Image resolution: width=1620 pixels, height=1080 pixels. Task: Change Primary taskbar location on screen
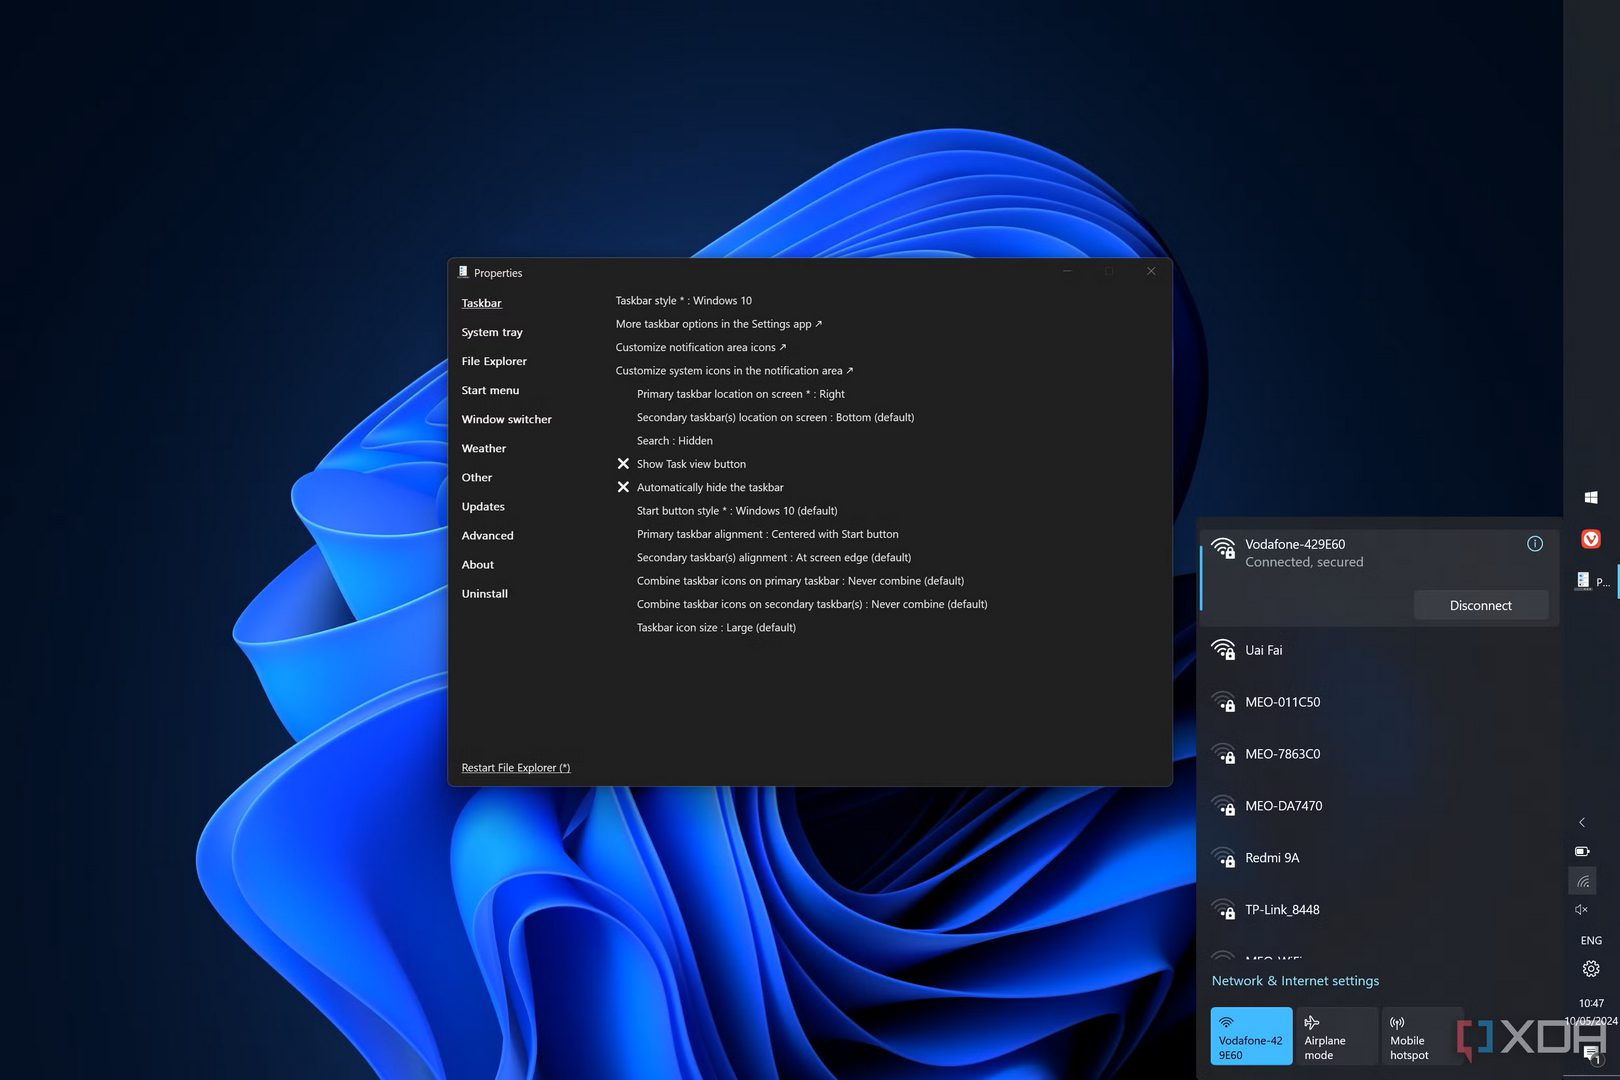point(740,394)
